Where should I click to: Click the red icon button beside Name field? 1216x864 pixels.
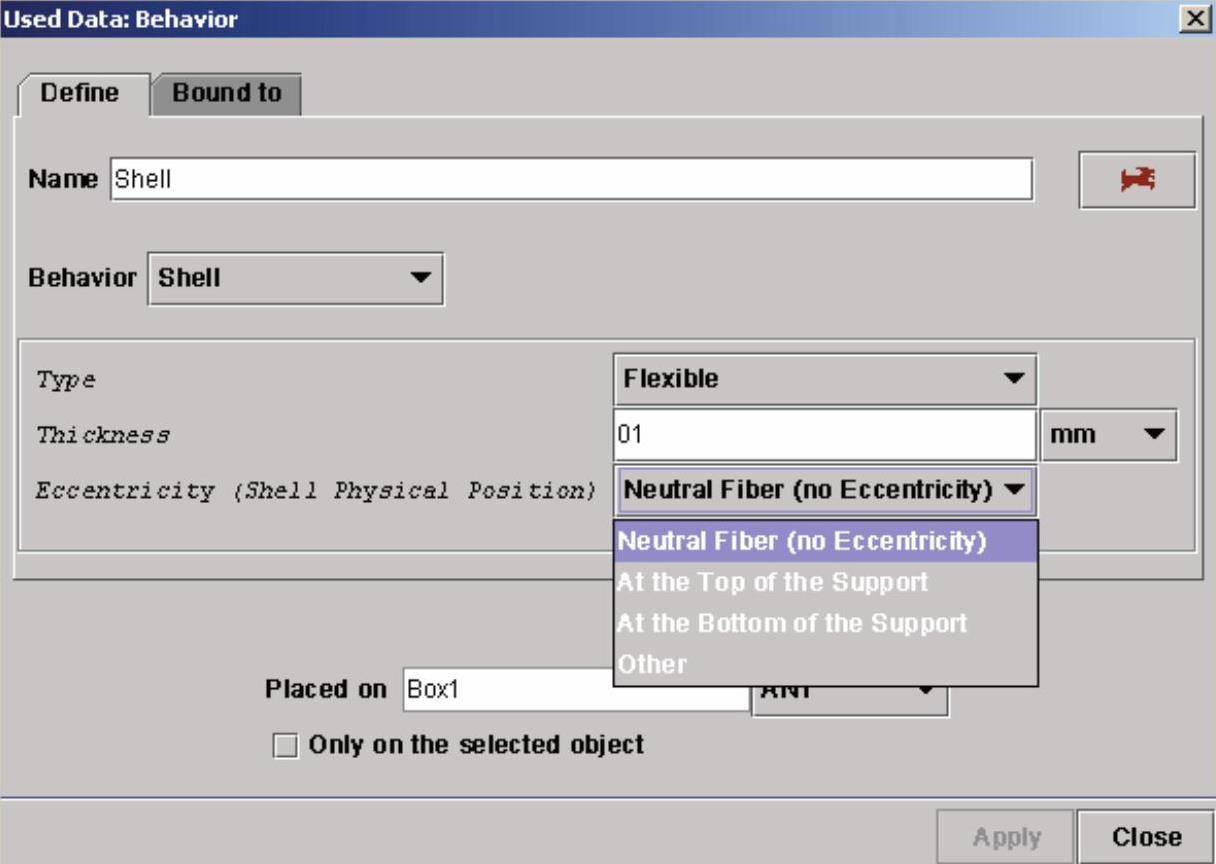[x=1137, y=180]
